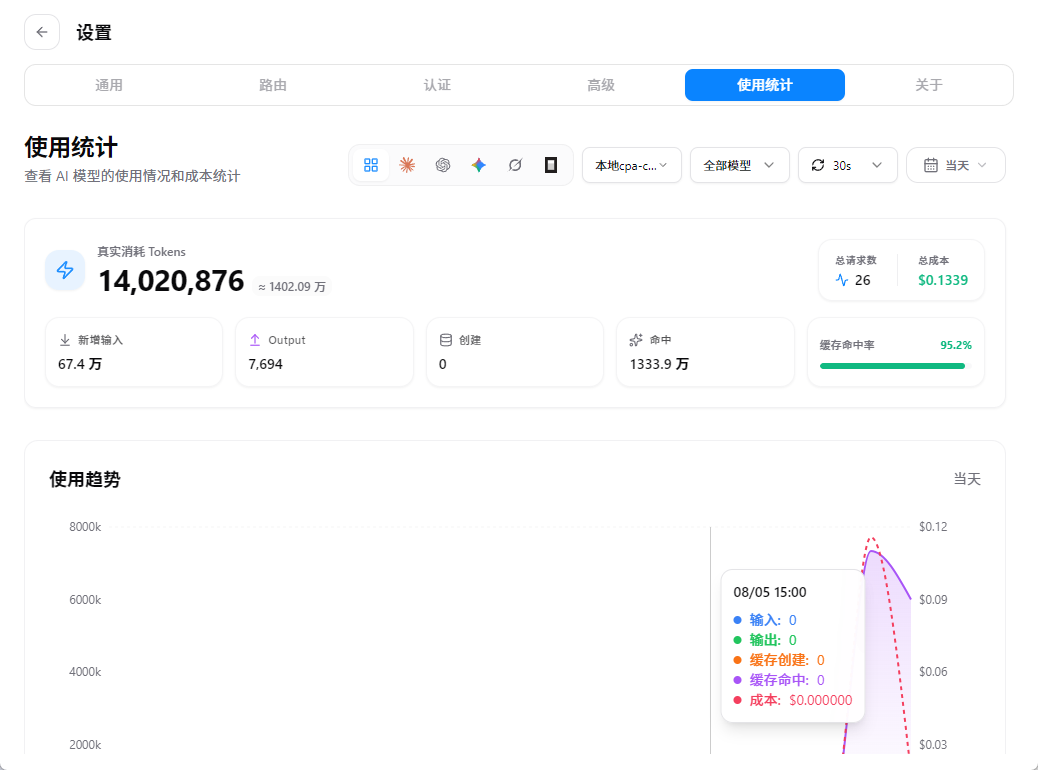Viewport: 1038px width, 770px height.
Task: Click the 输出 tooltip entry
Action: click(x=765, y=640)
